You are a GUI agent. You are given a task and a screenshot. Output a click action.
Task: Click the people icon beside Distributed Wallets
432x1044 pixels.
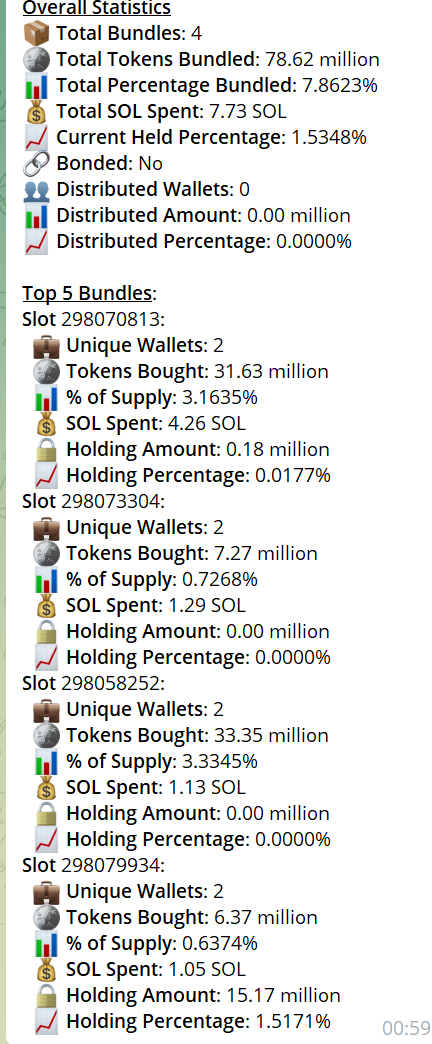click(35, 190)
